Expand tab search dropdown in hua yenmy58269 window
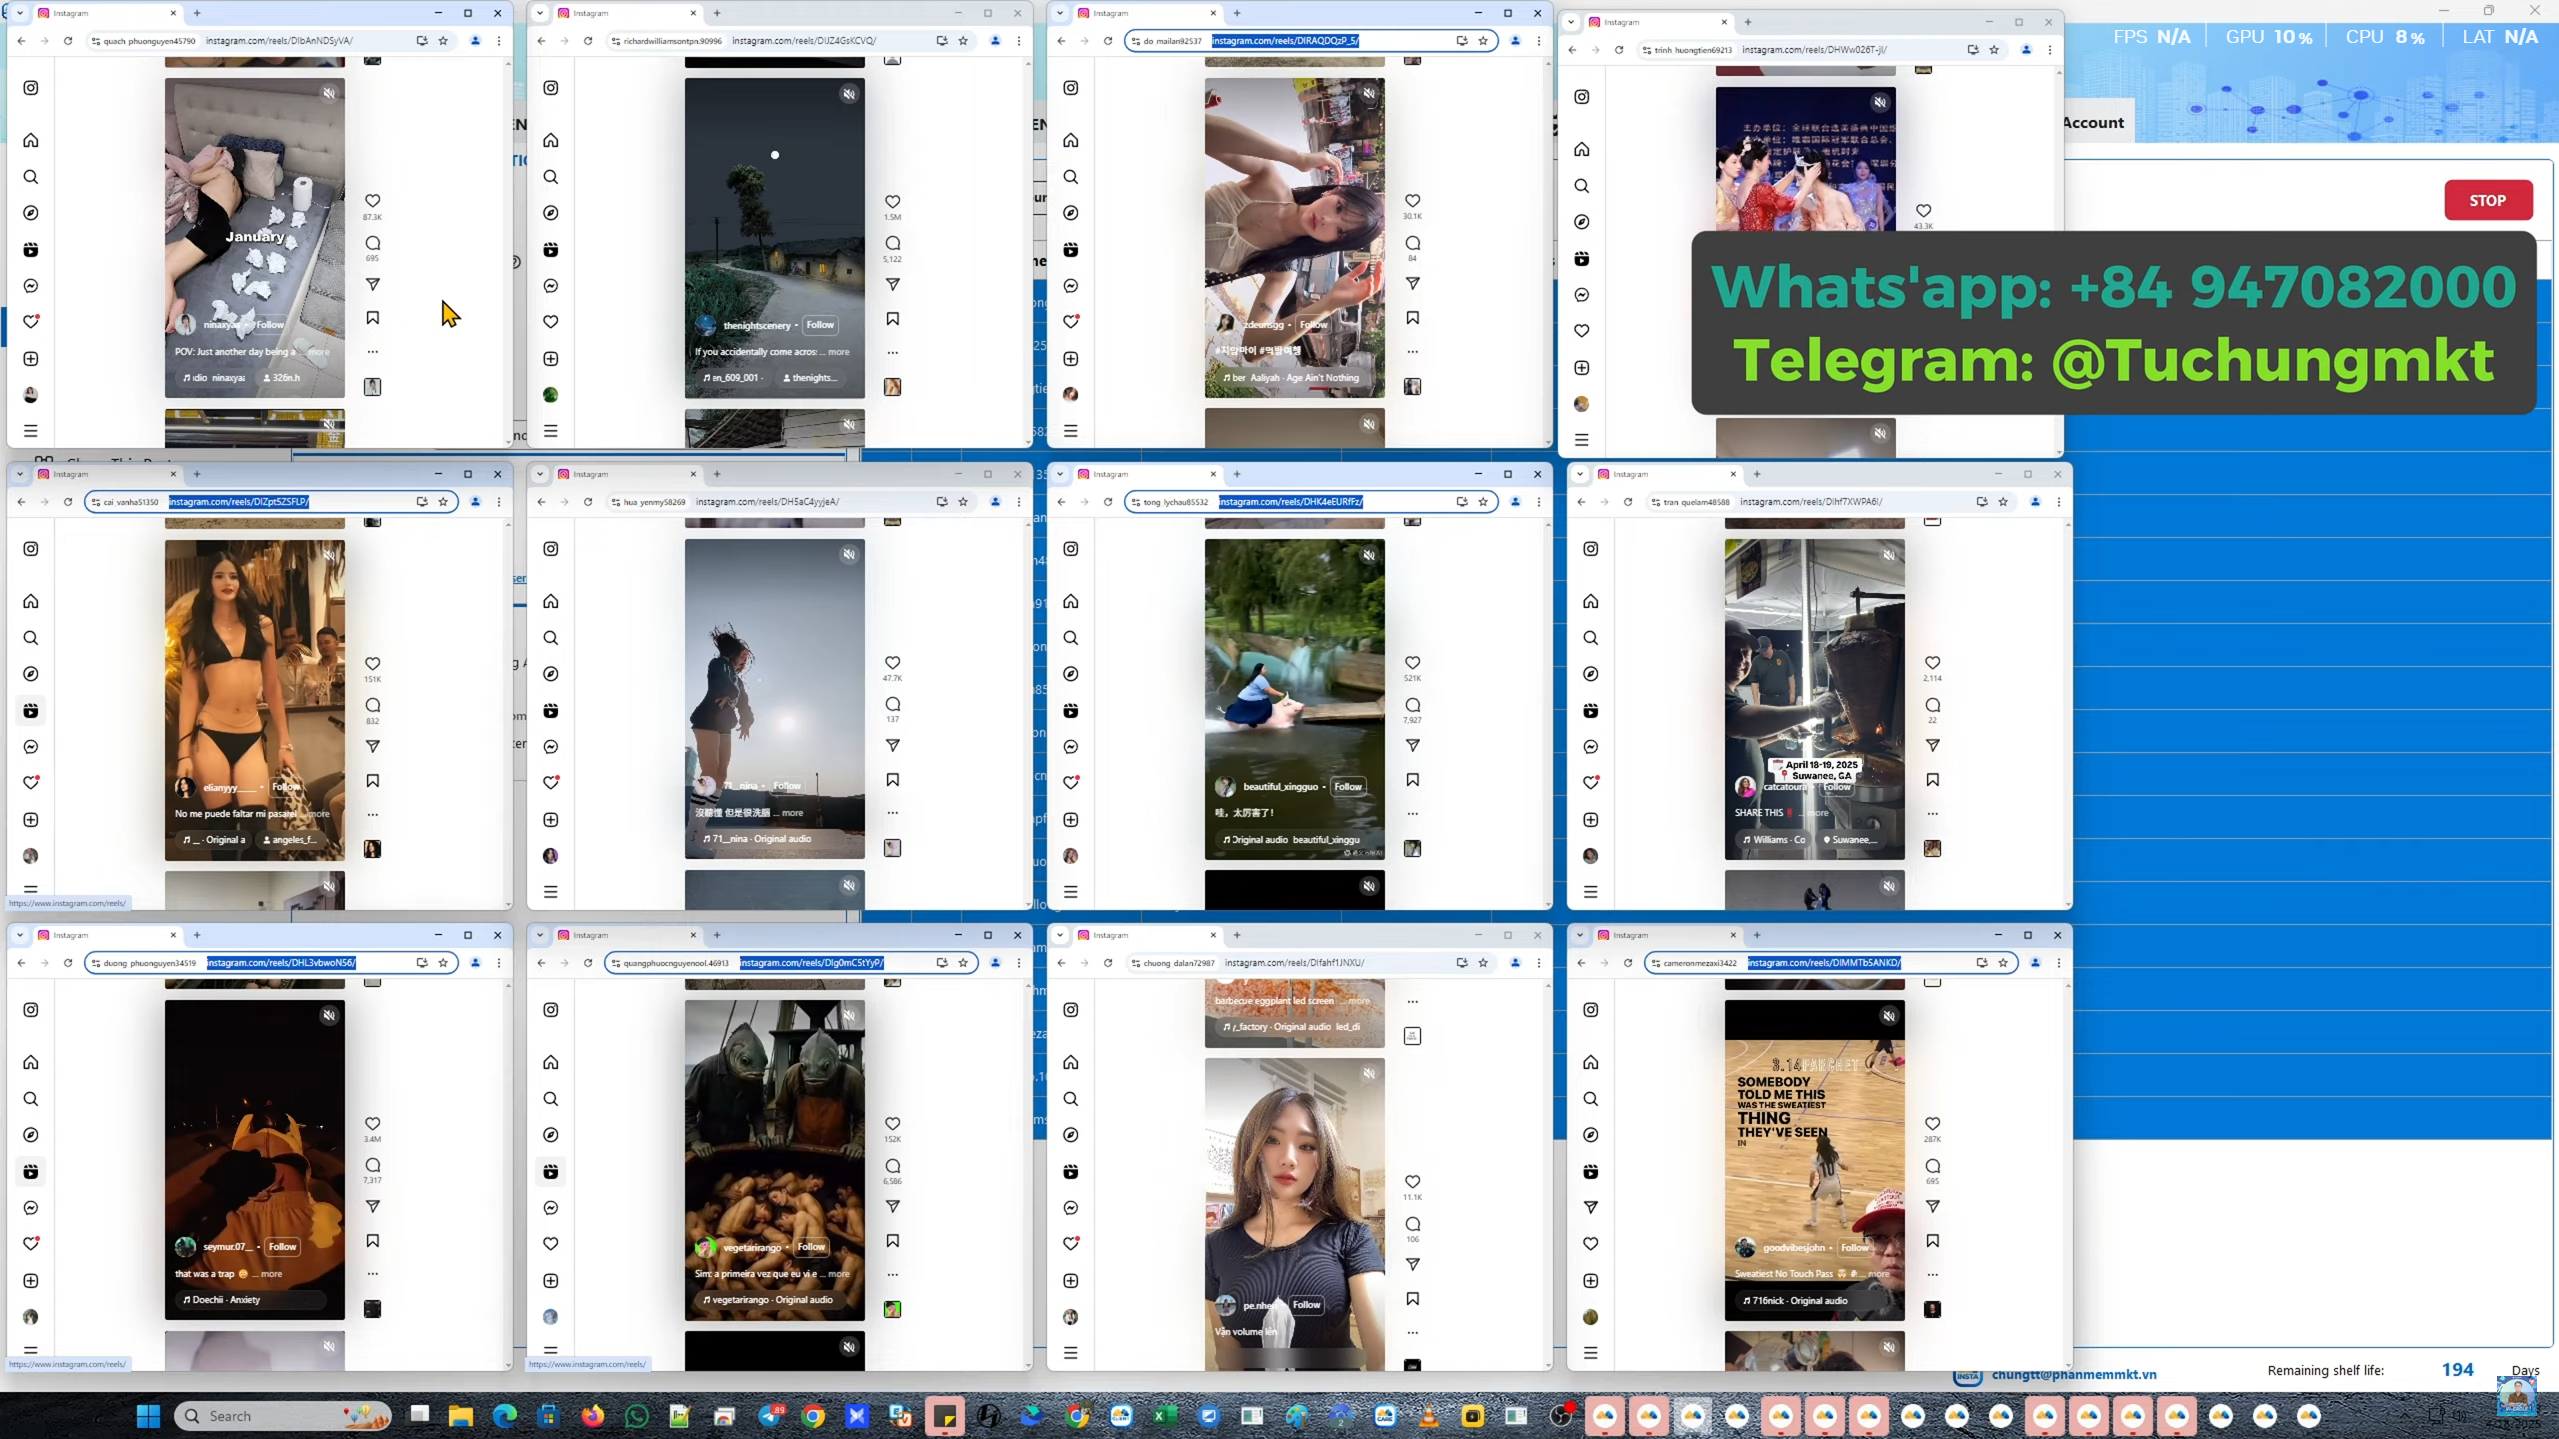 coord(540,474)
